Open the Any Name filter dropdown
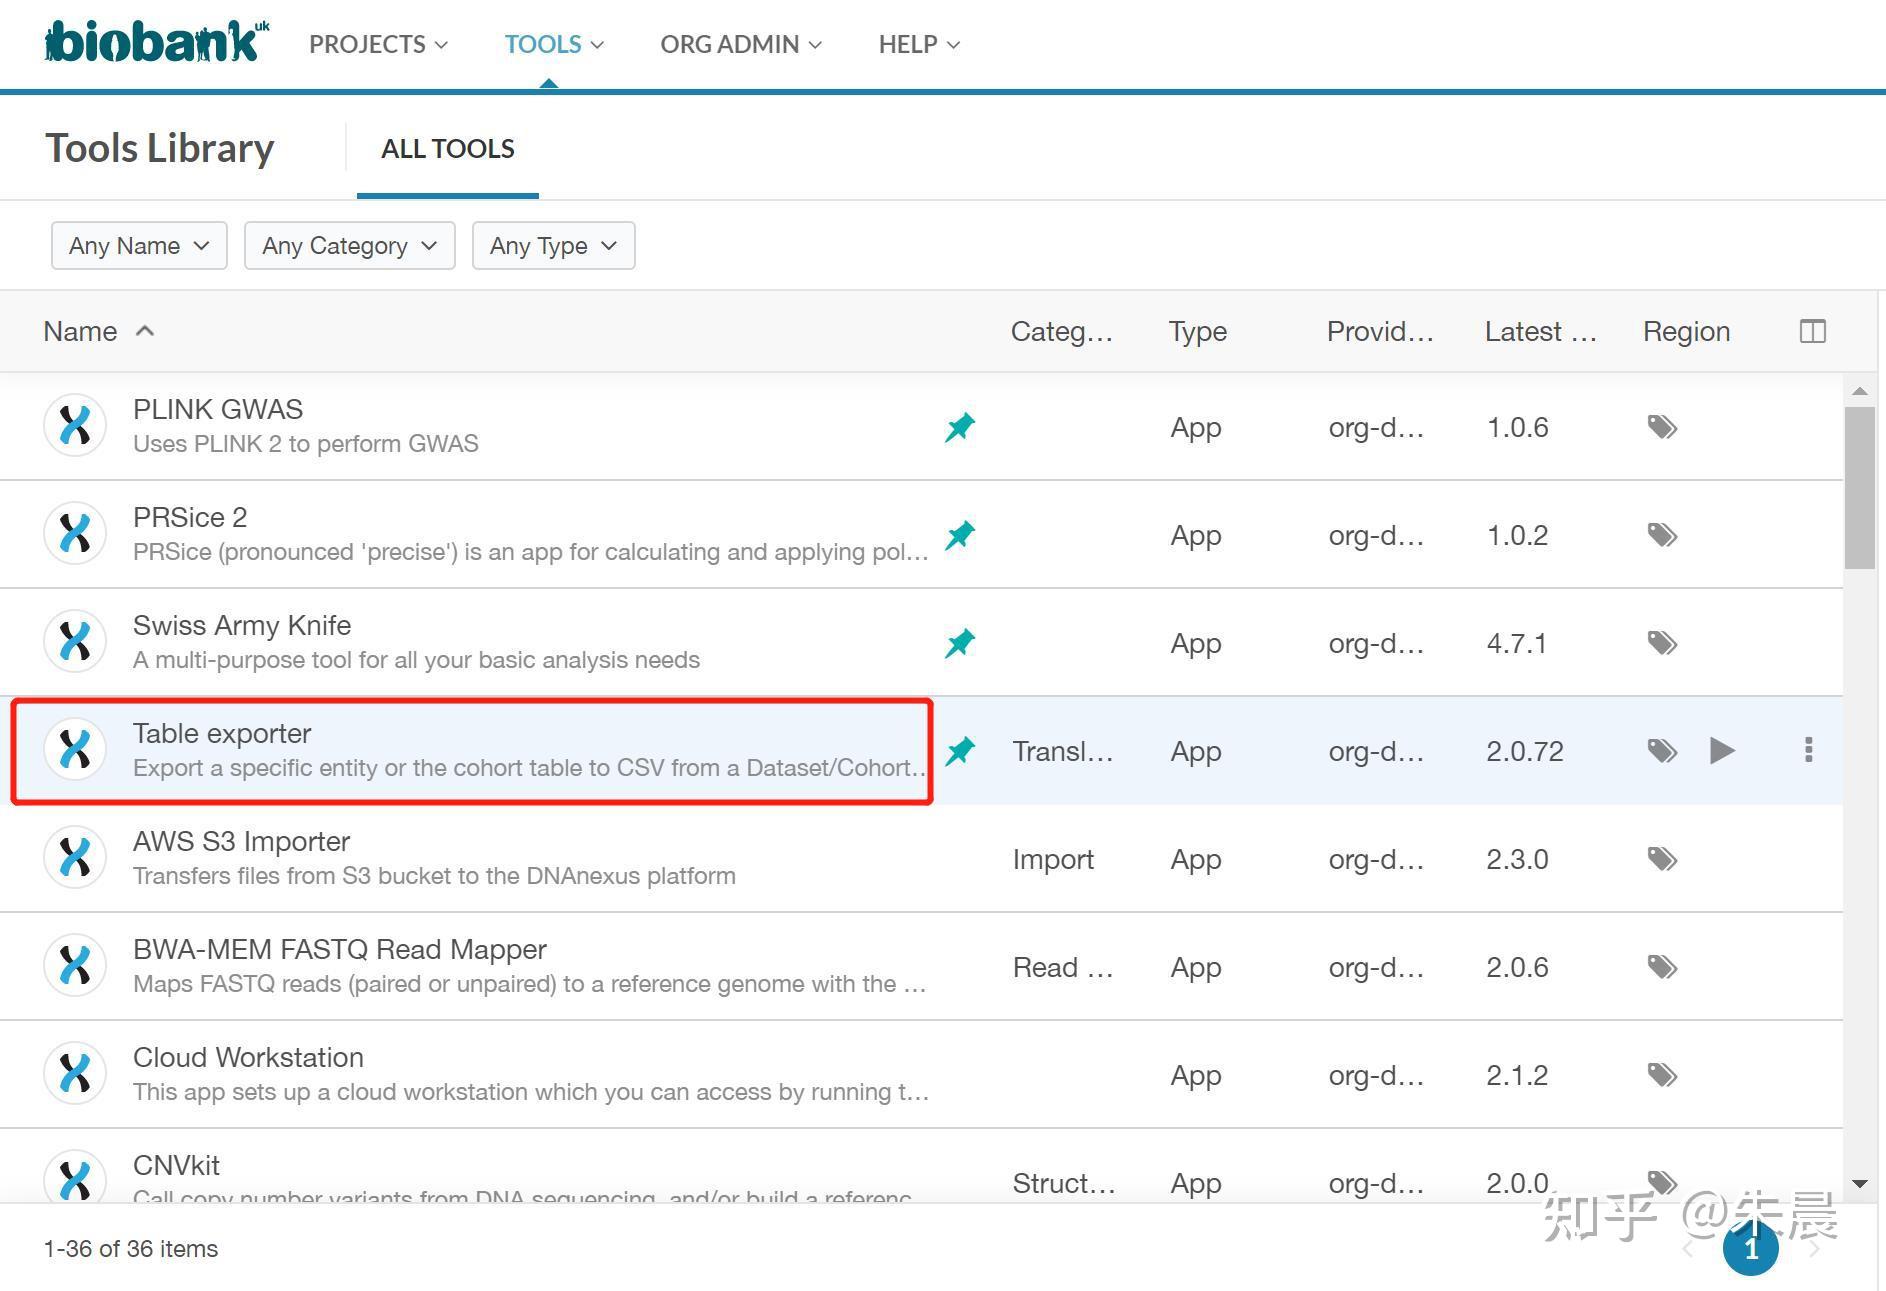This screenshot has height=1291, width=1886. pos(139,245)
